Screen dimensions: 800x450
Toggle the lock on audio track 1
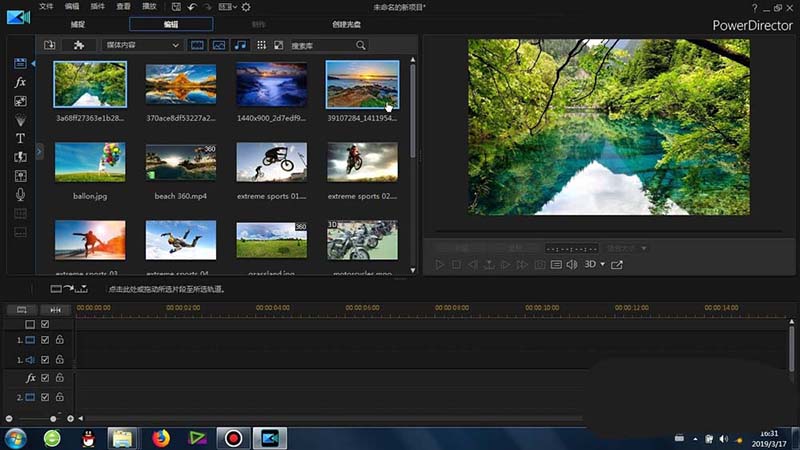pyautogui.click(x=59, y=359)
